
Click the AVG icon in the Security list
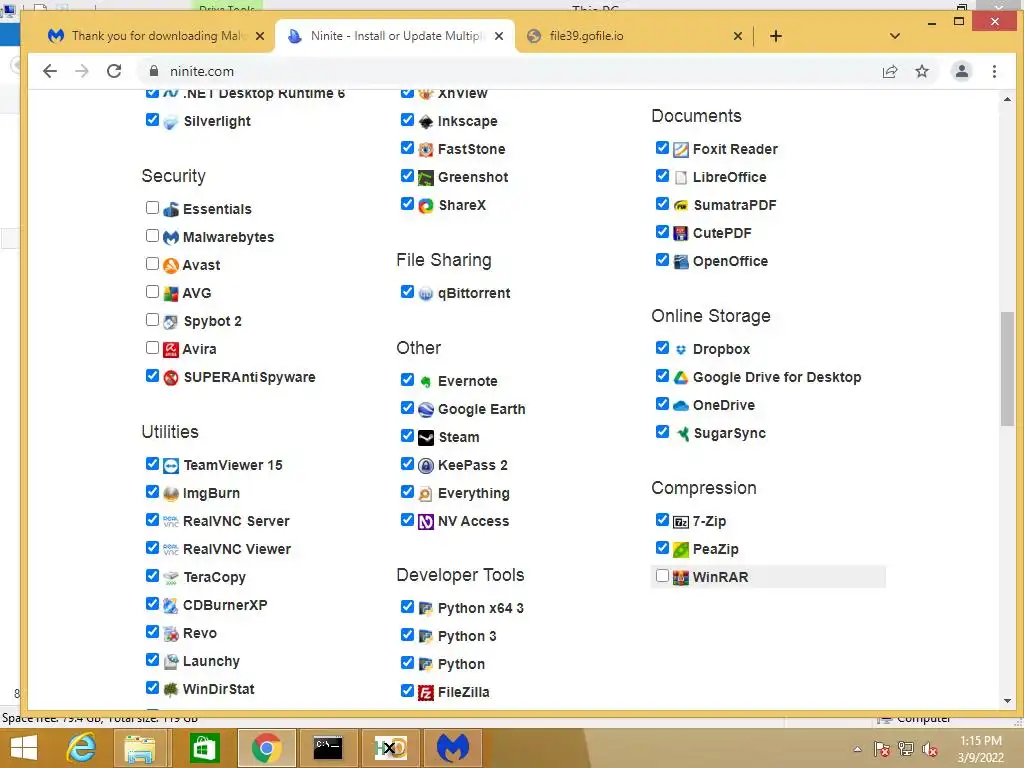pyautogui.click(x=170, y=293)
